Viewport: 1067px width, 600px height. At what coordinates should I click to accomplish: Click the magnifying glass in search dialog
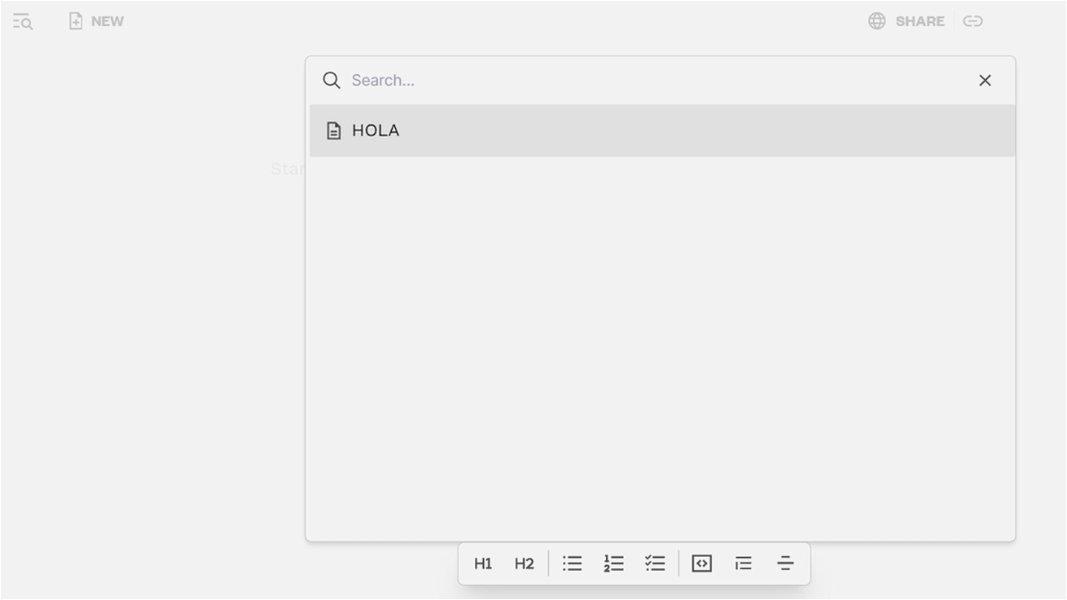pos(331,80)
